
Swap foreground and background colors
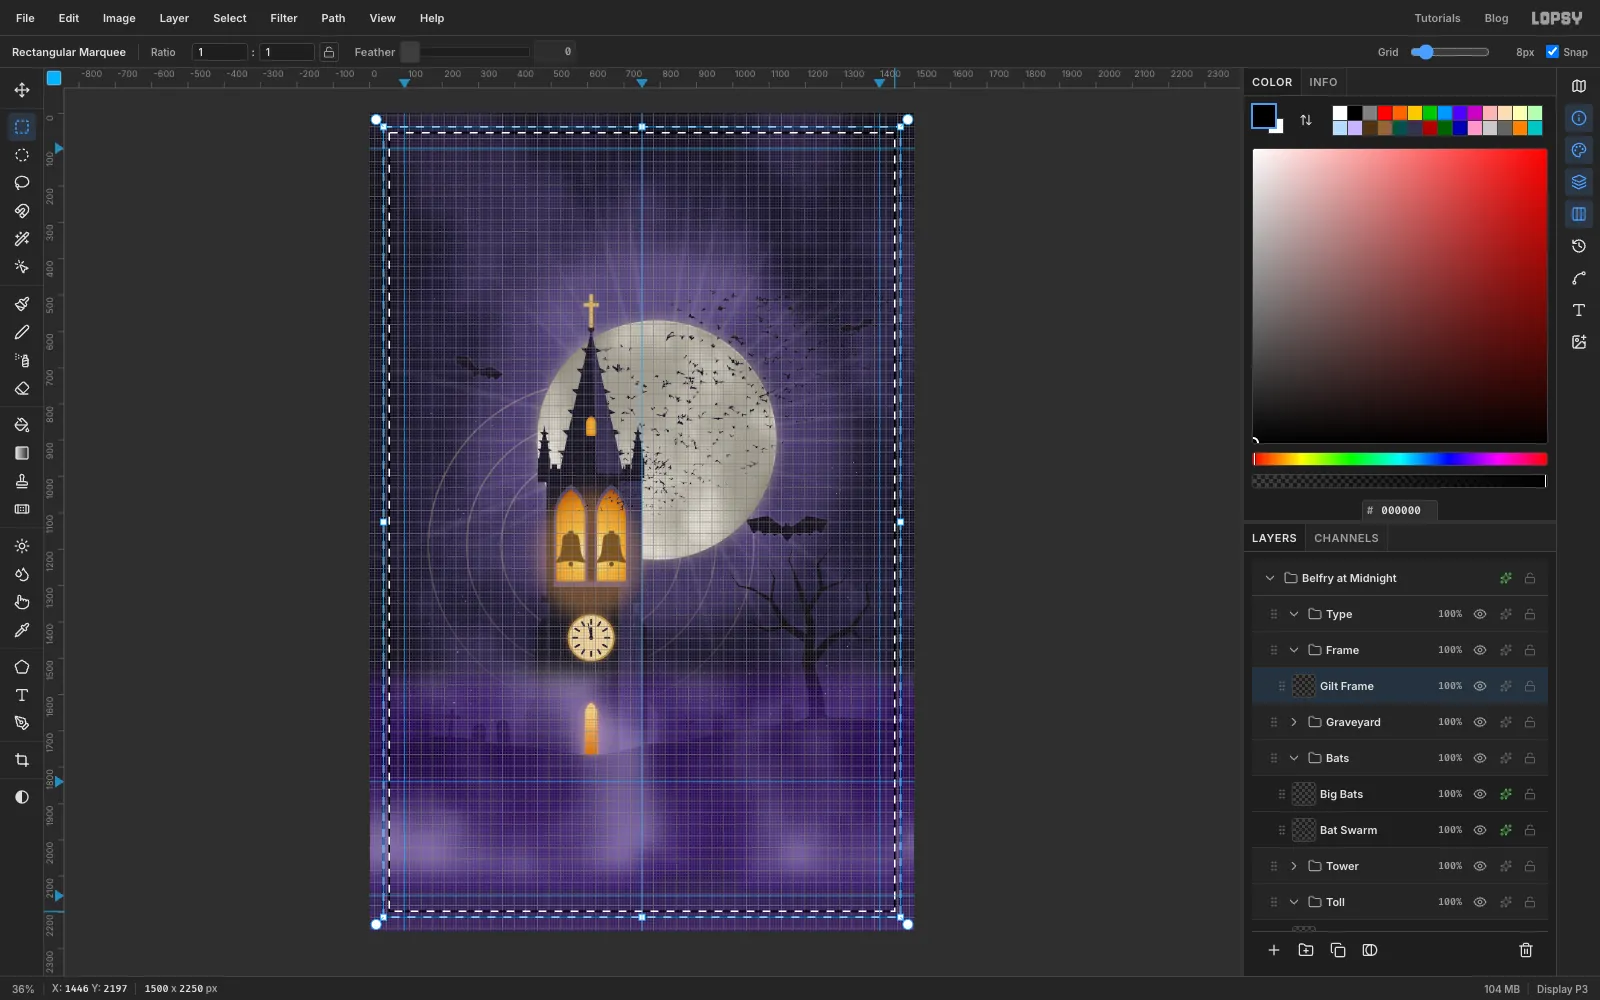tap(1306, 120)
